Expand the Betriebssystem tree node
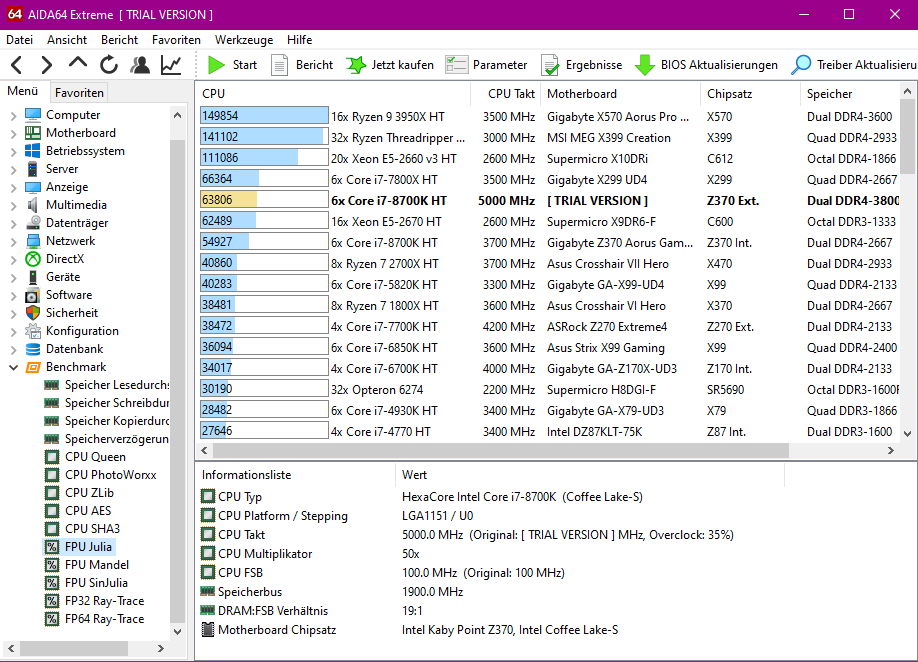 [13, 152]
